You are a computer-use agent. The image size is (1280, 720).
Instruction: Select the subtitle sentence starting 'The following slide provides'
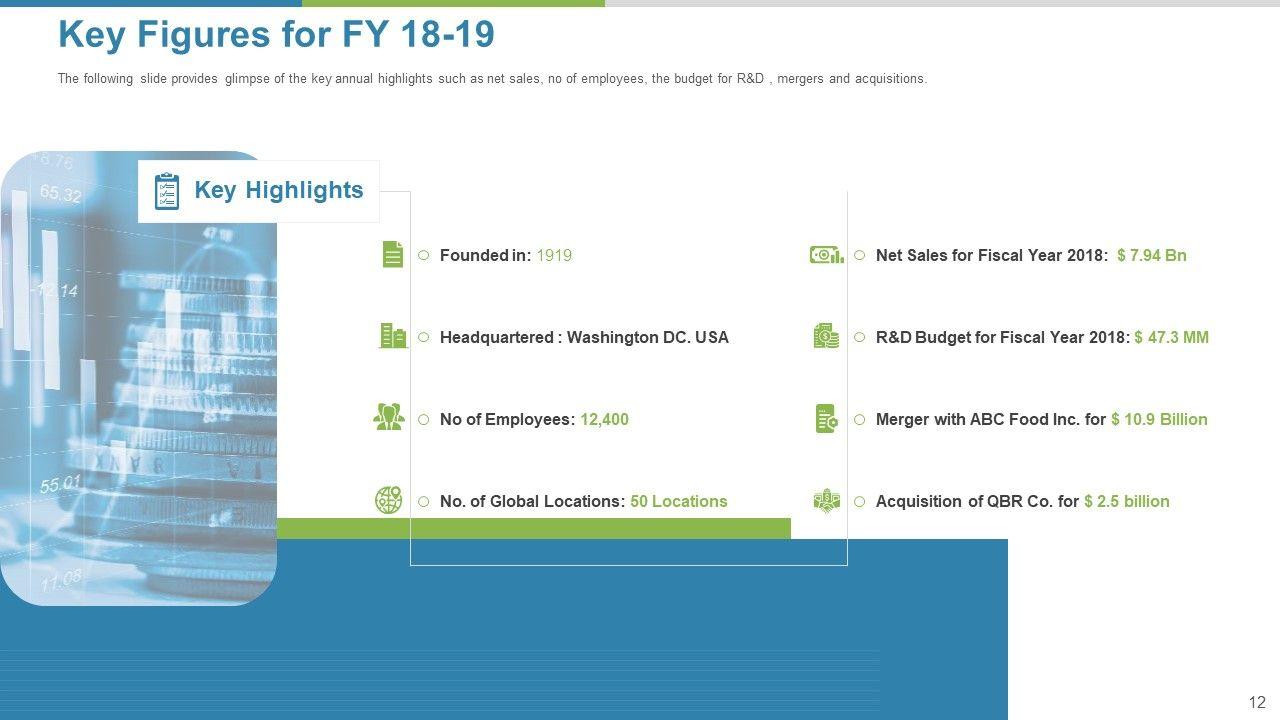(x=492, y=79)
